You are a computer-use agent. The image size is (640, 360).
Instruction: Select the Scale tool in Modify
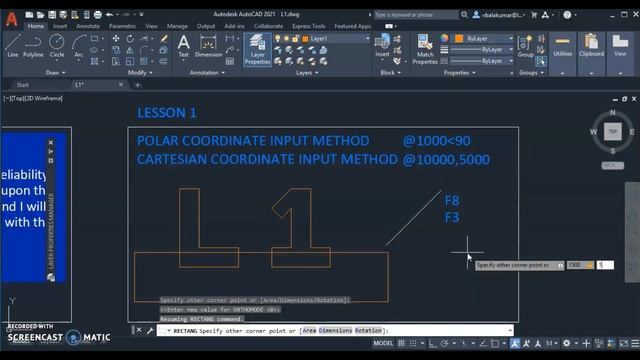click(x=130, y=62)
